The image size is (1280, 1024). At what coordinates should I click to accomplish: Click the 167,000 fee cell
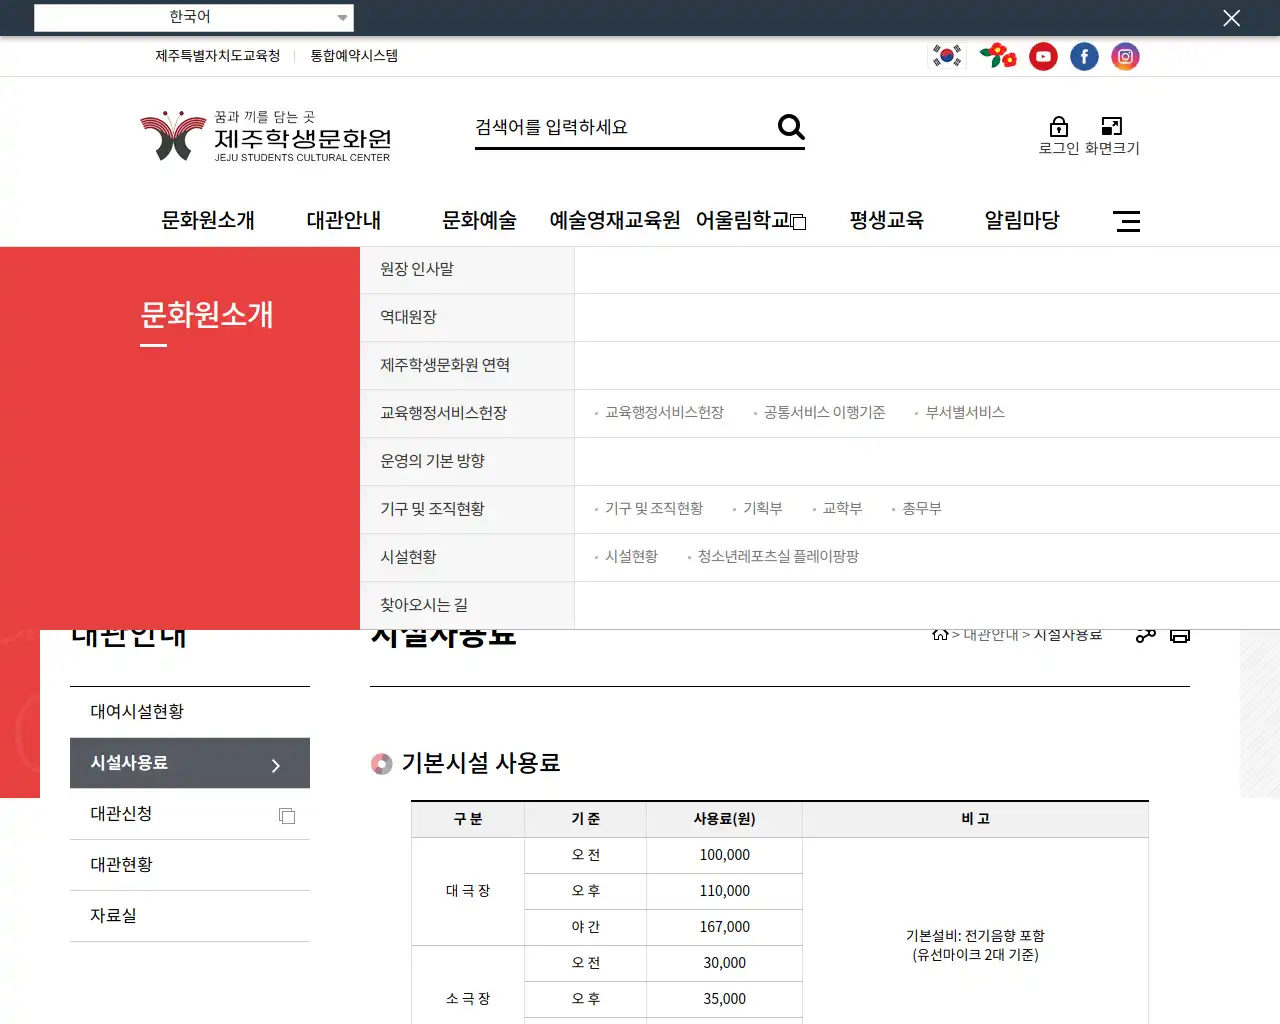click(725, 927)
